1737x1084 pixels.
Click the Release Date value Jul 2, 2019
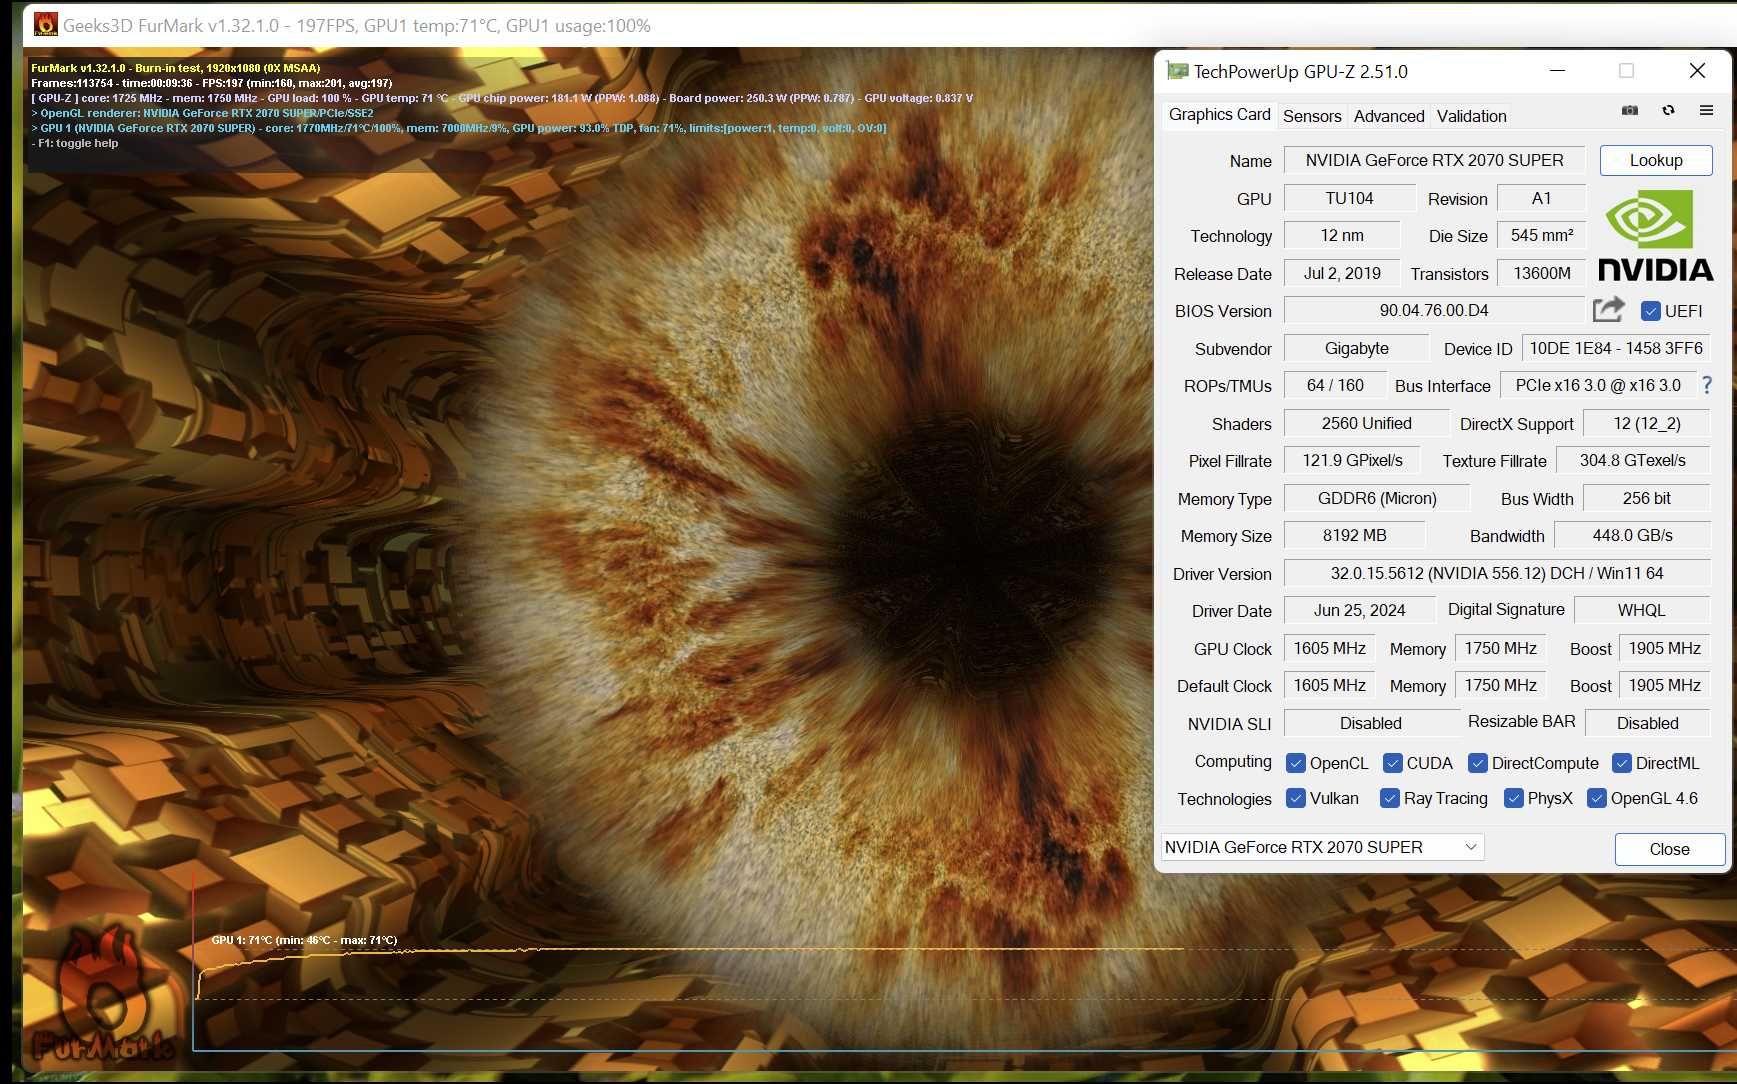point(1342,273)
